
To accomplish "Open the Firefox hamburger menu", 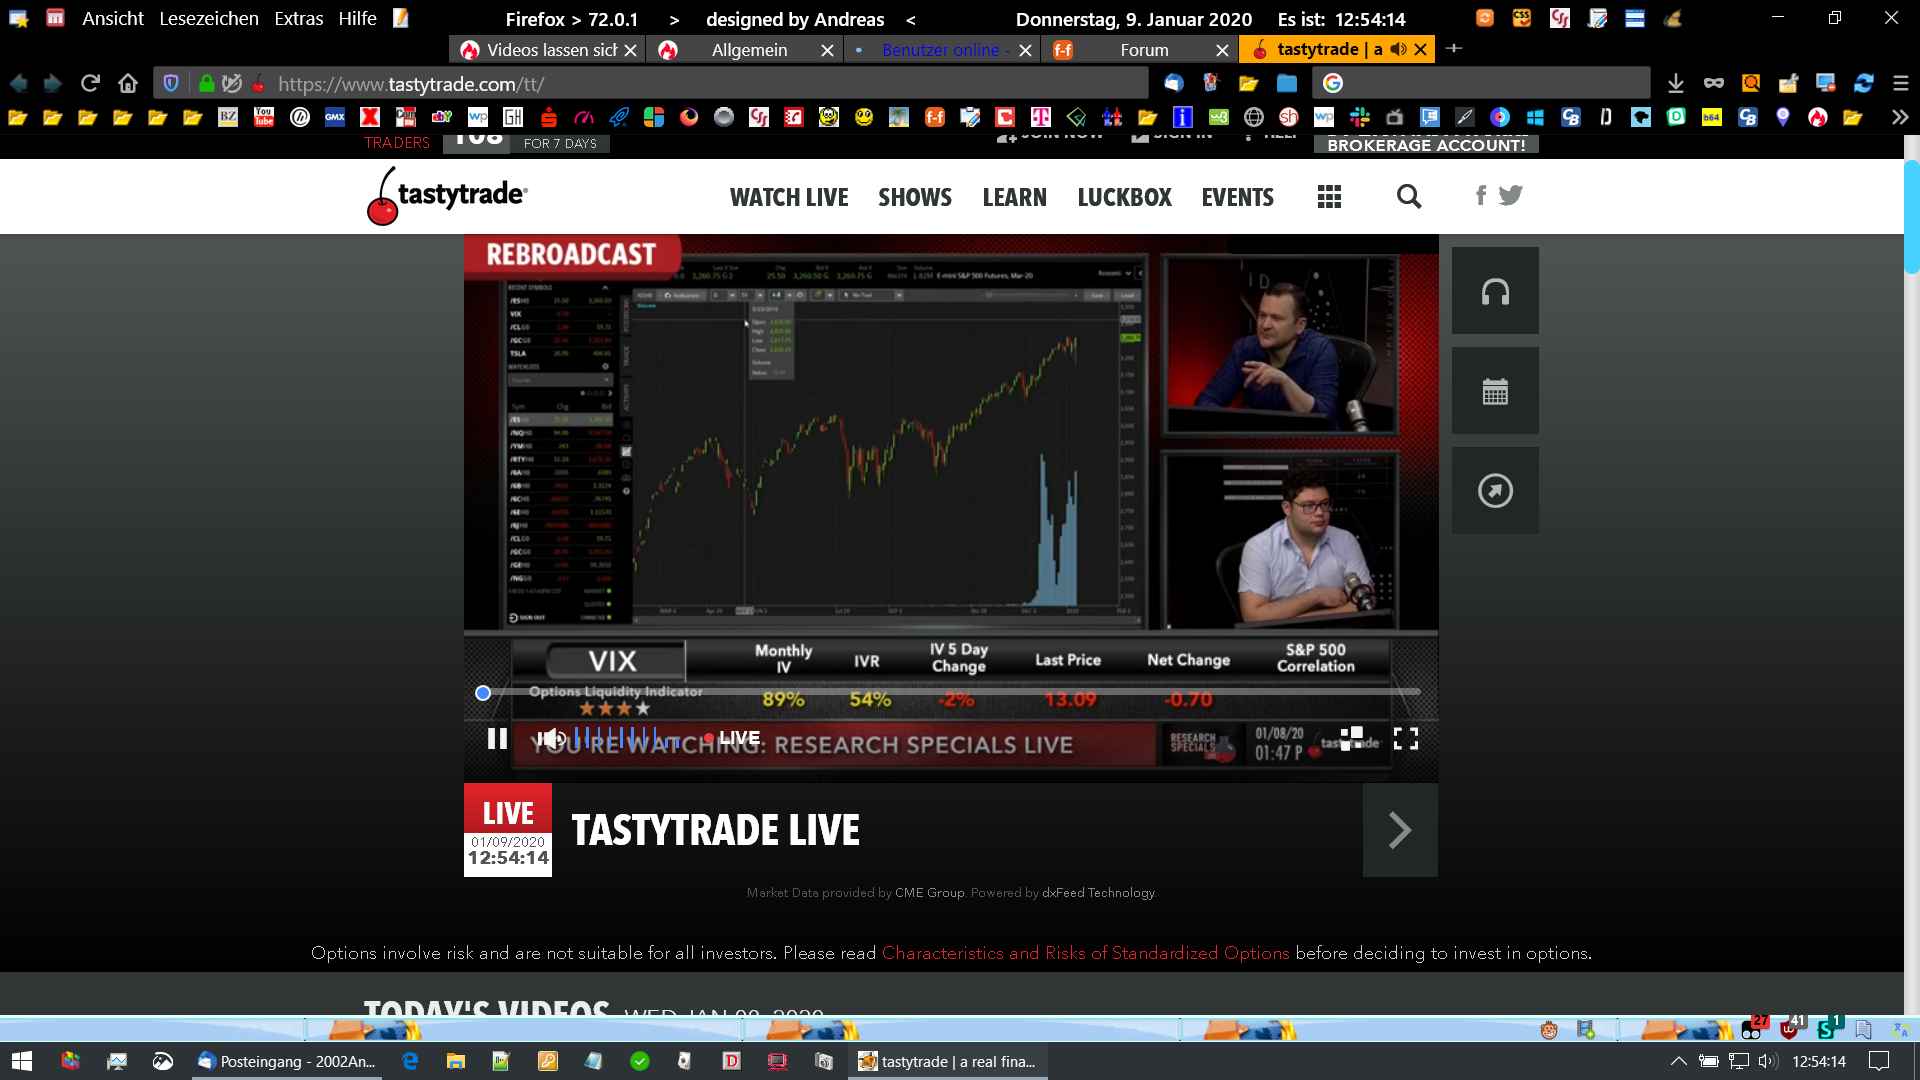I will pyautogui.click(x=1900, y=84).
